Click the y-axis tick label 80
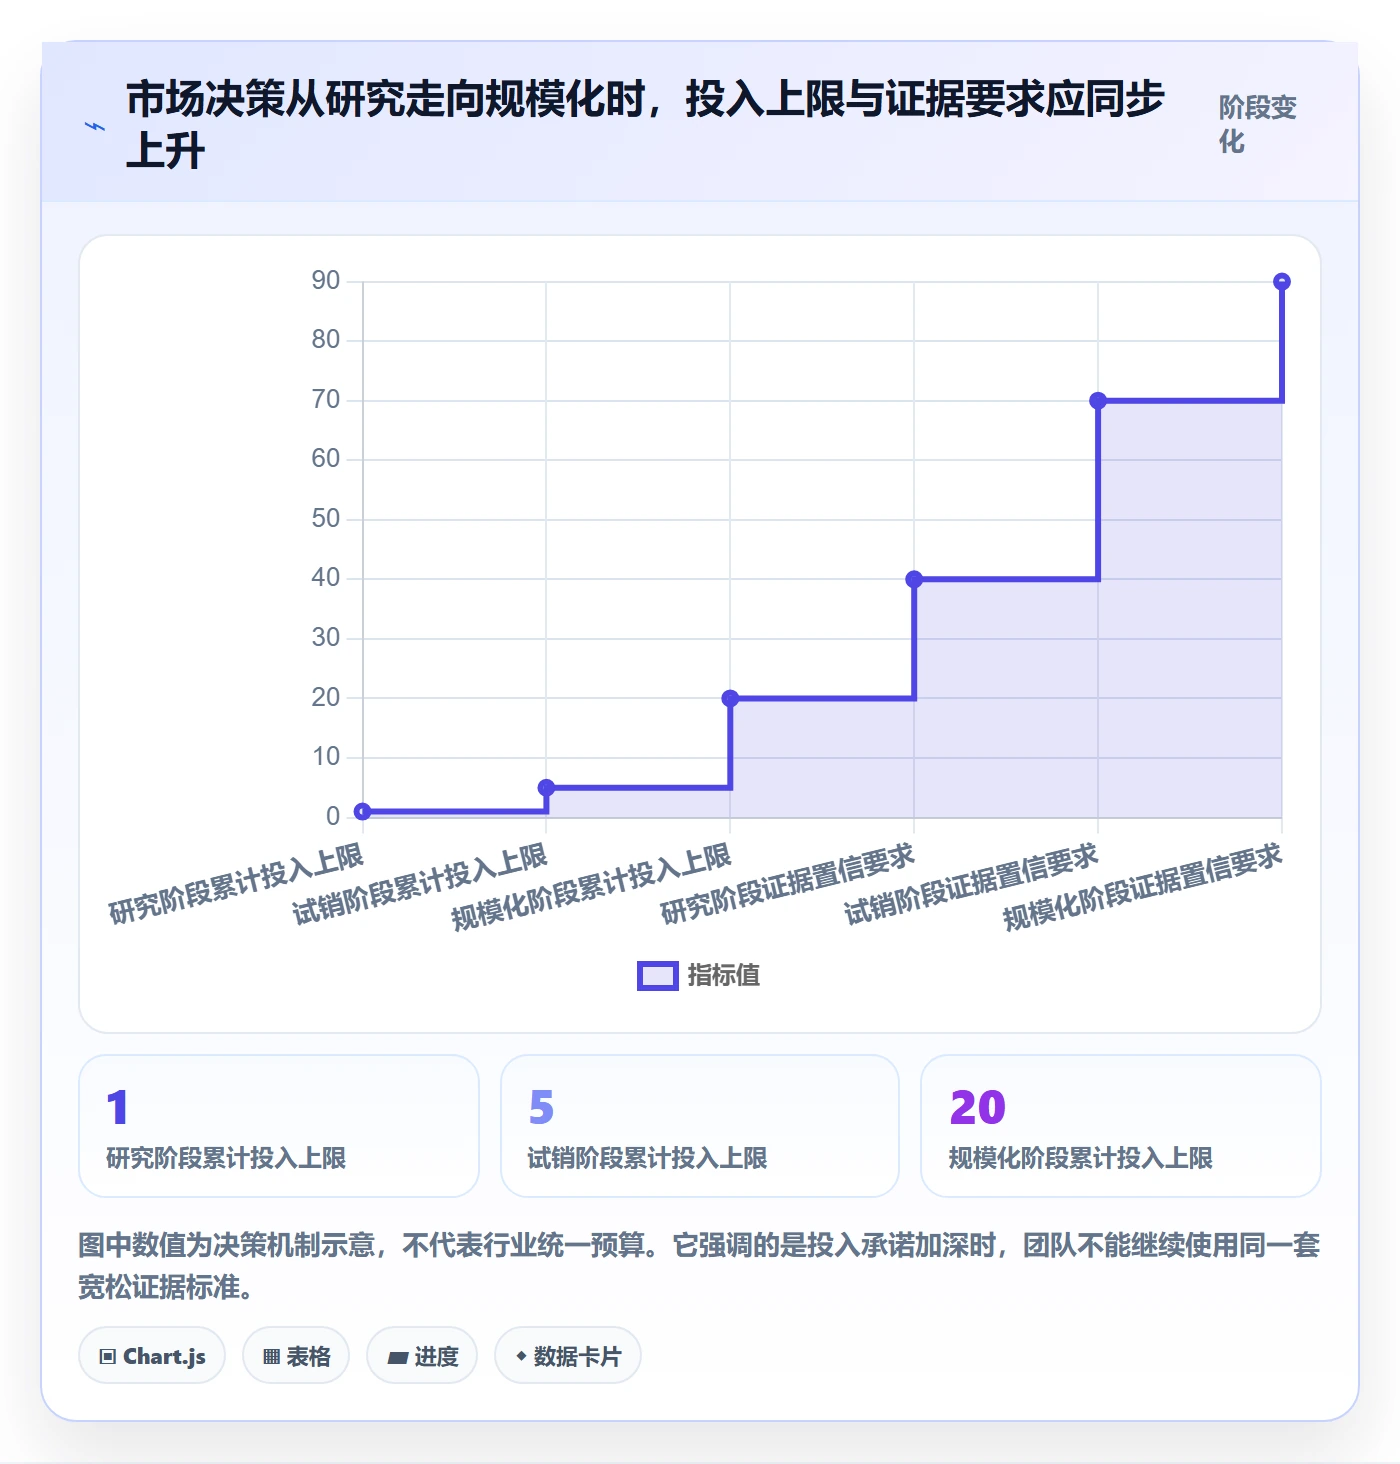1400x1464 pixels. (x=326, y=340)
